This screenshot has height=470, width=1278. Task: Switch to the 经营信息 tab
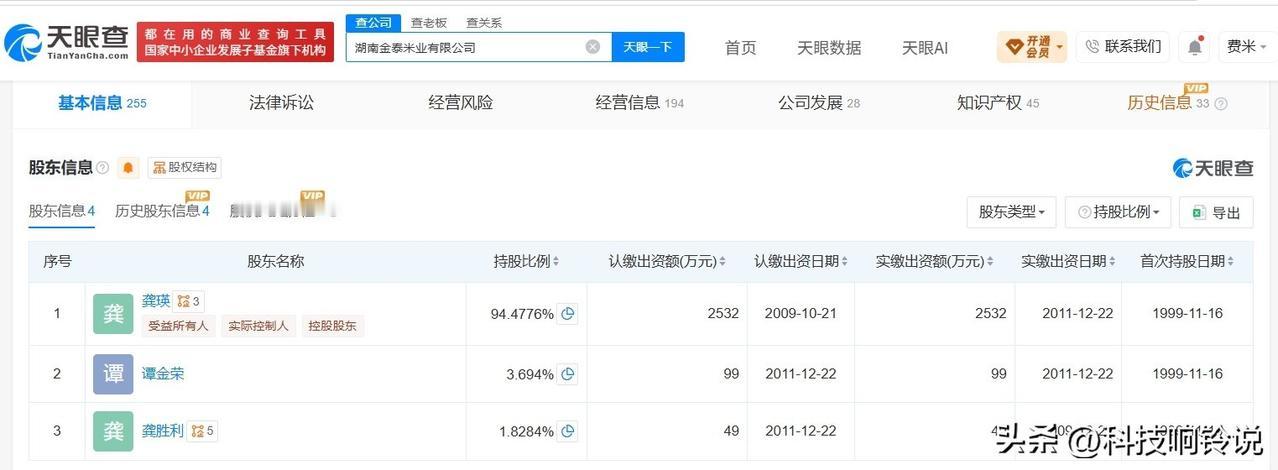[x=640, y=103]
